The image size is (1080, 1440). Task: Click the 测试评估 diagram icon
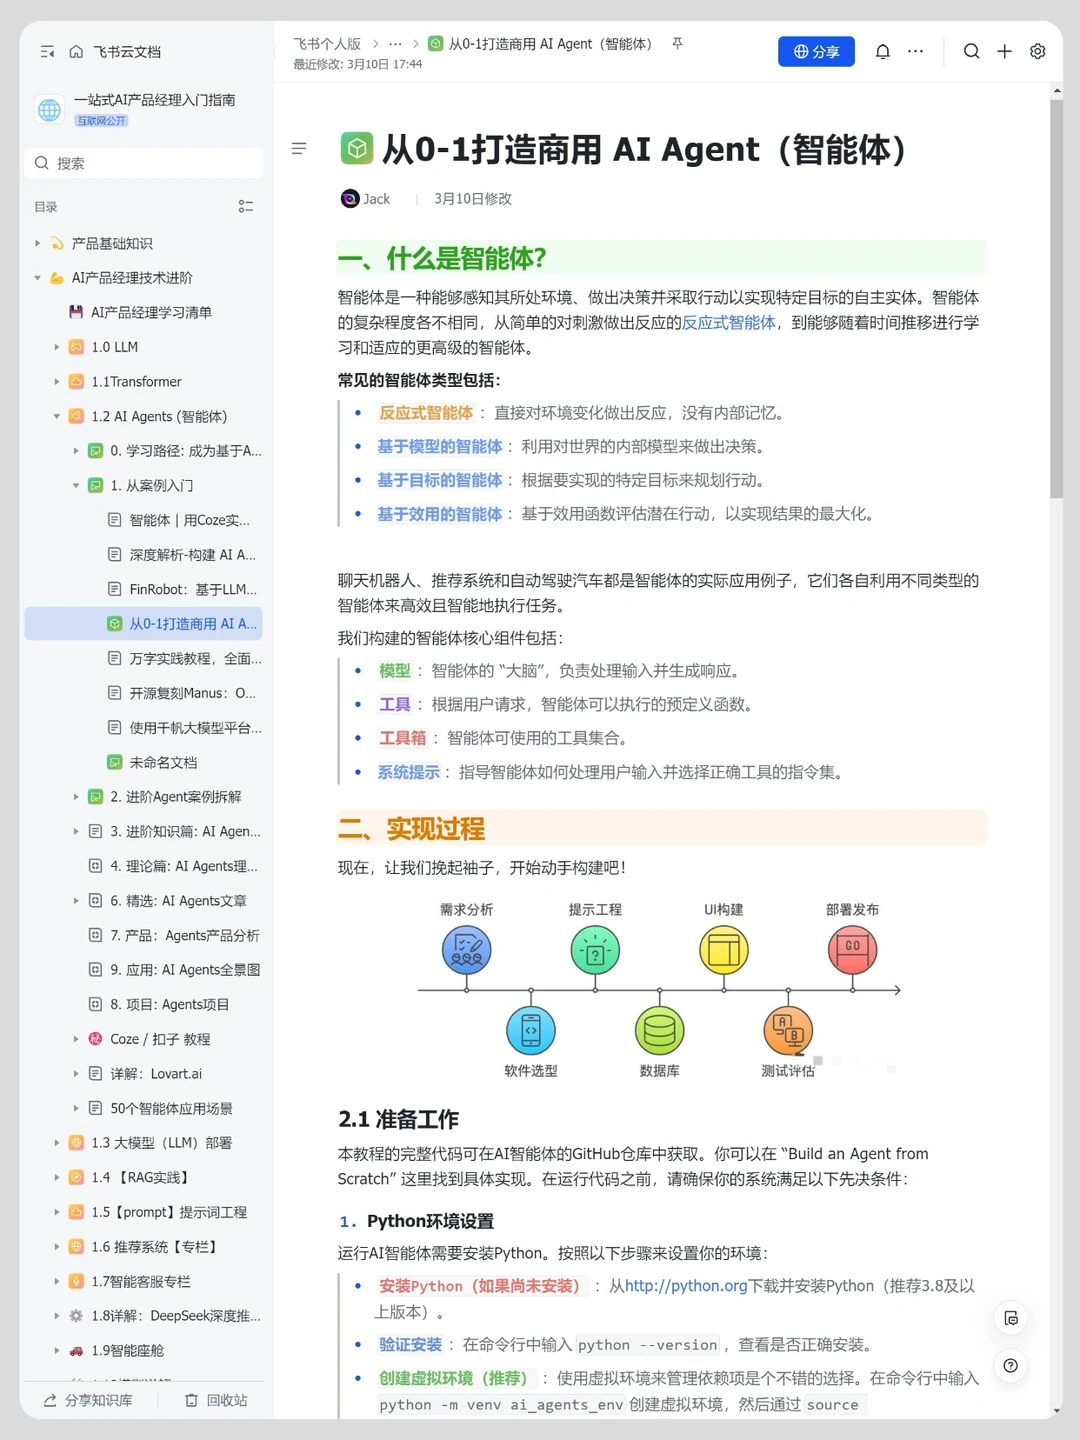tap(788, 1030)
